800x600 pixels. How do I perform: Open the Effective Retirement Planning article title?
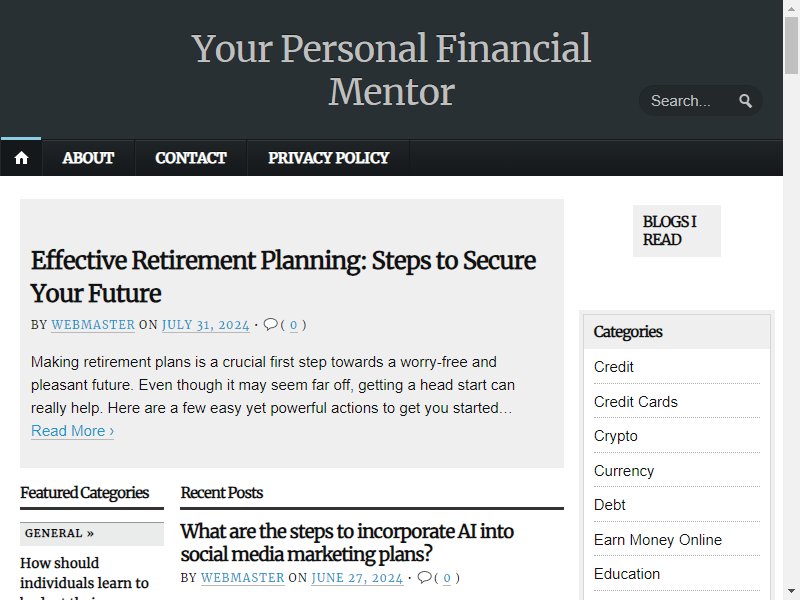pos(283,277)
